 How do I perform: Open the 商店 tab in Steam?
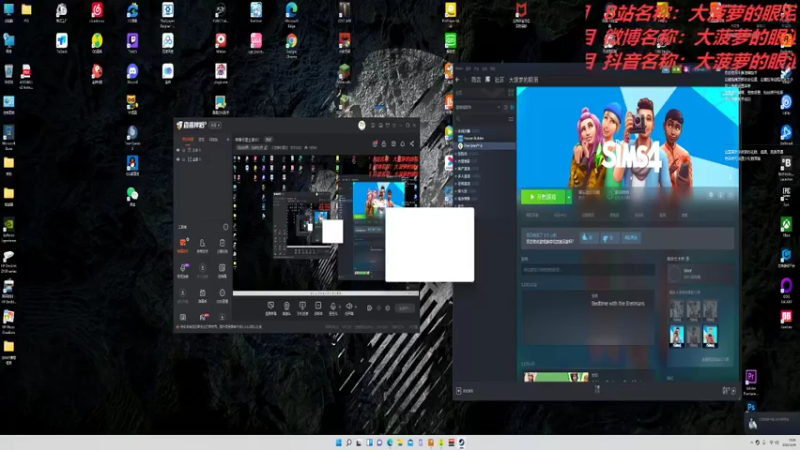point(476,80)
